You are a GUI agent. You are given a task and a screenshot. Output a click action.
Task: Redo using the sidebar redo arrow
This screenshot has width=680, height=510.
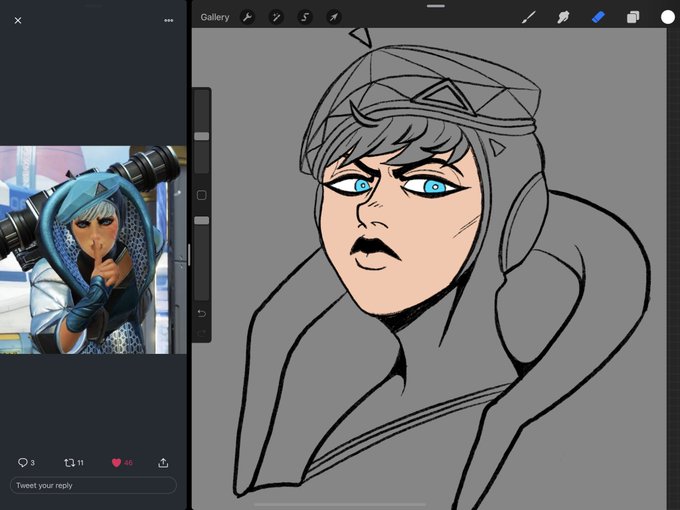click(202, 333)
